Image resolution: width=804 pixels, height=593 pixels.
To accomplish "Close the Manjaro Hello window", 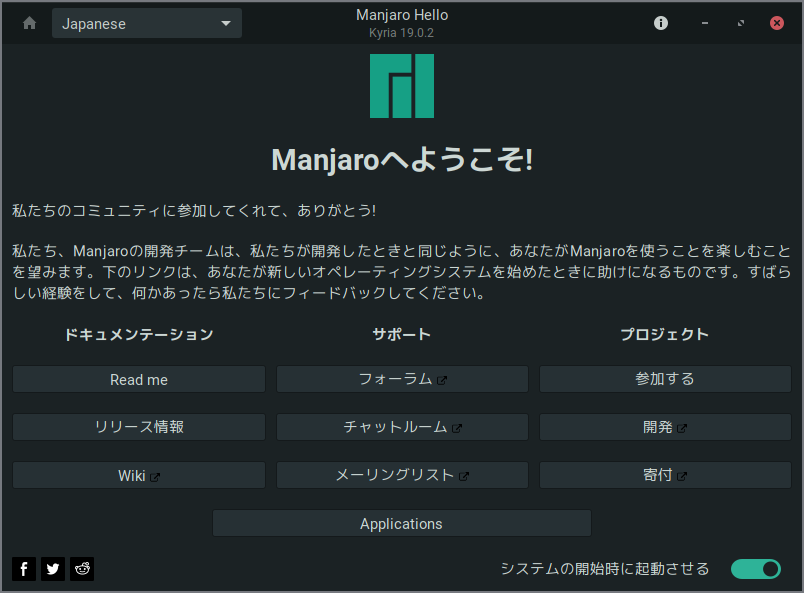I will [x=777, y=23].
